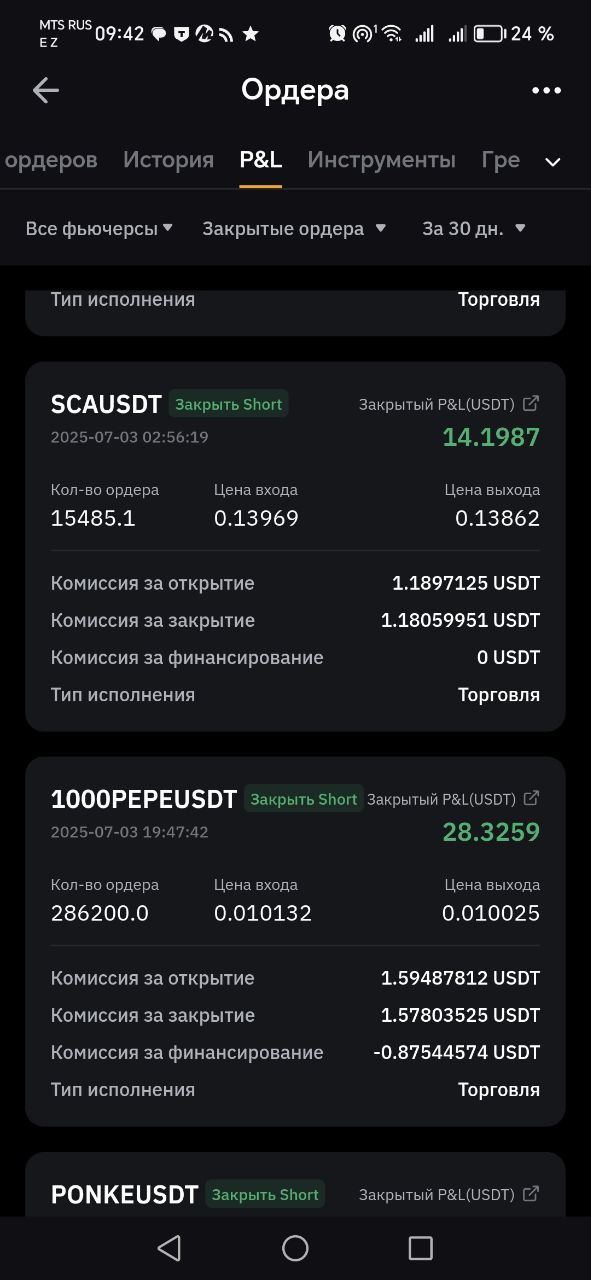Viewport: 591px width, 1280px height.
Task: Tap the 28.3259 closed P&L value
Action: [x=491, y=832]
